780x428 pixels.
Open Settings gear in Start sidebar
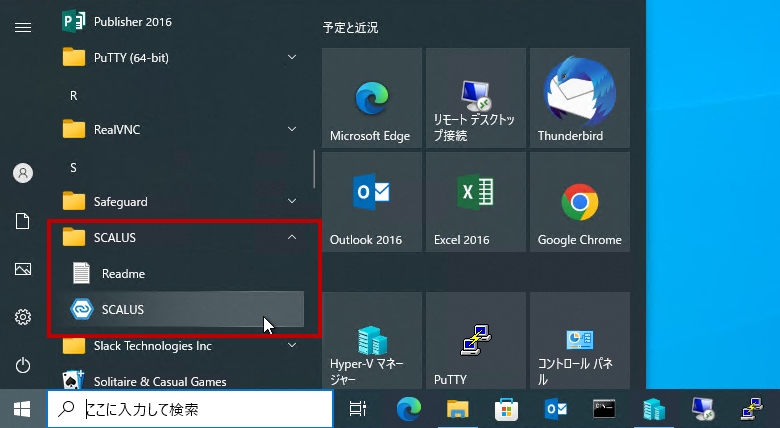point(23,317)
